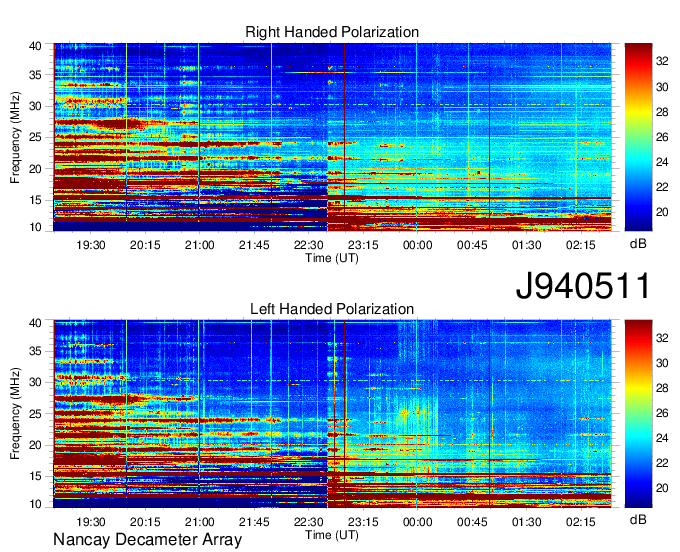Click the Time (UT) label under Left Handed plot
680x552 pixels.
(x=332, y=535)
